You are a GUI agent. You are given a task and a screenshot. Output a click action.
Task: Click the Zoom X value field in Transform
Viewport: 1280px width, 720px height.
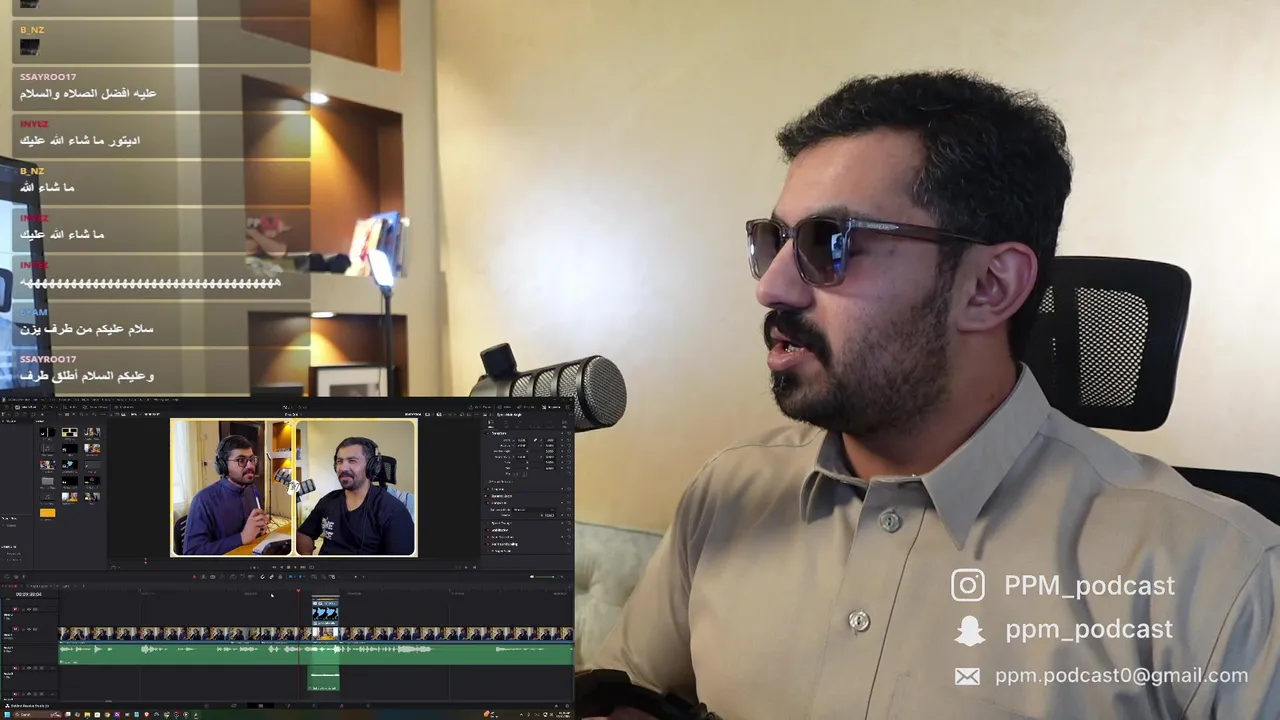tap(521, 440)
